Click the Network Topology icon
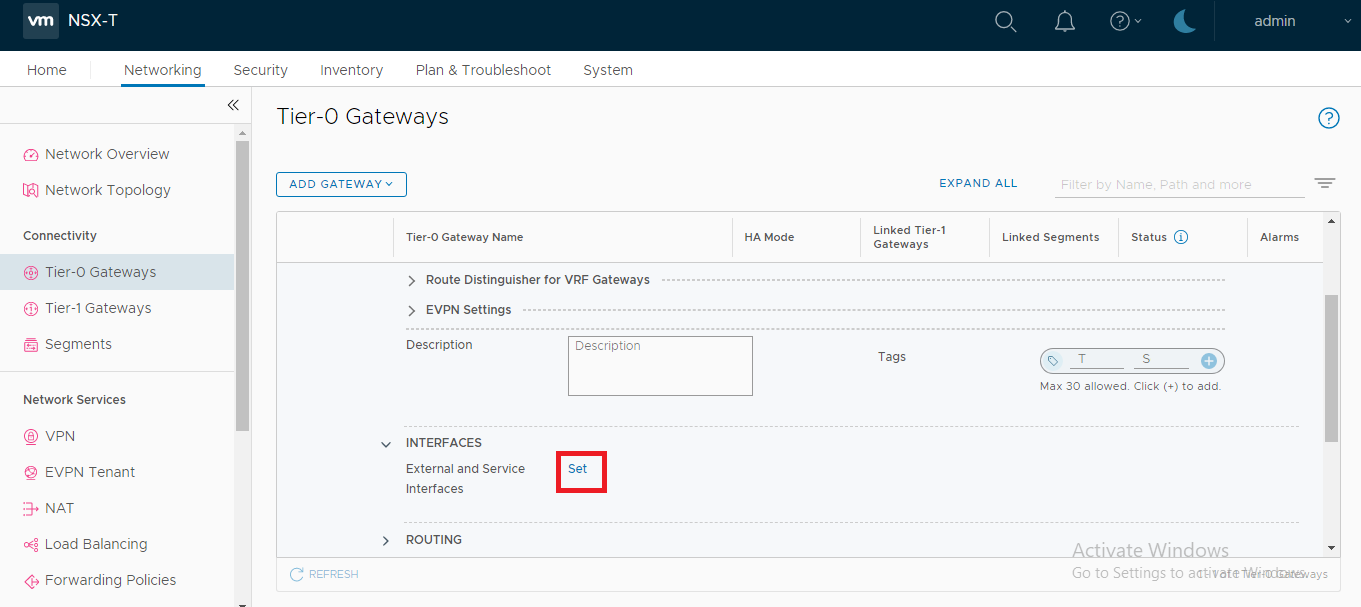 pos(30,191)
